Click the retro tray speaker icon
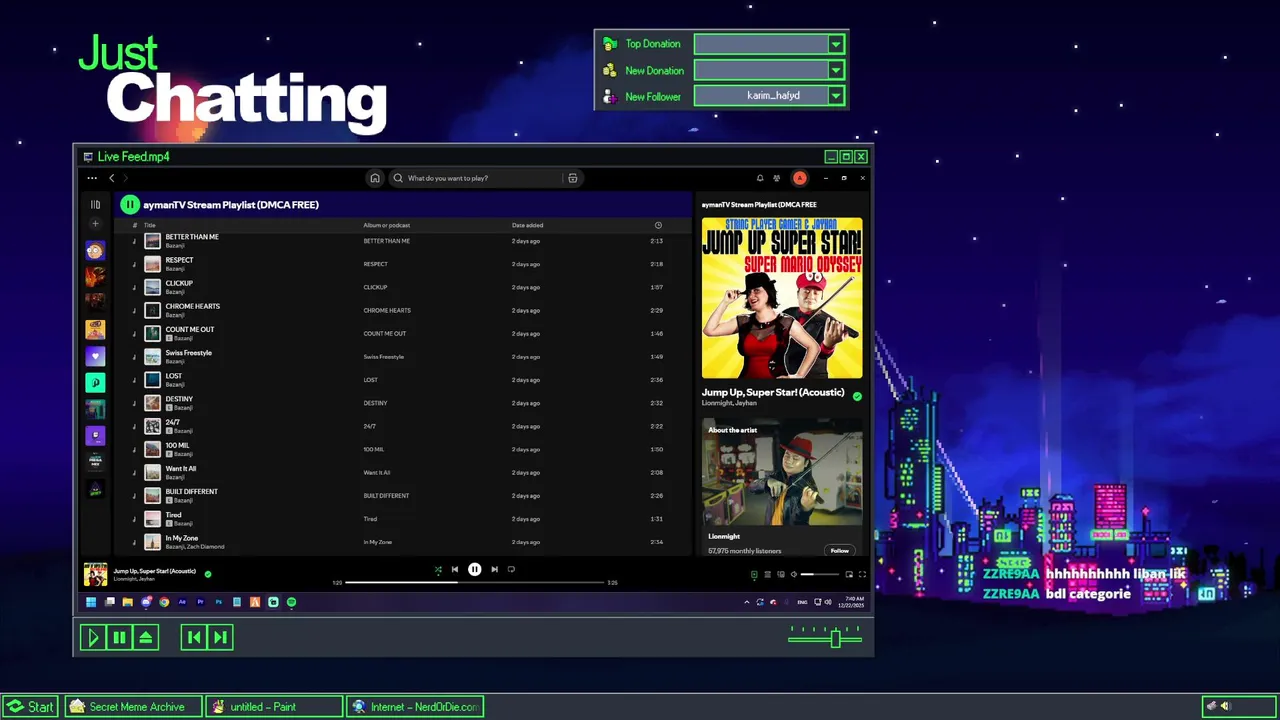The image size is (1280, 720). pos(1225,707)
